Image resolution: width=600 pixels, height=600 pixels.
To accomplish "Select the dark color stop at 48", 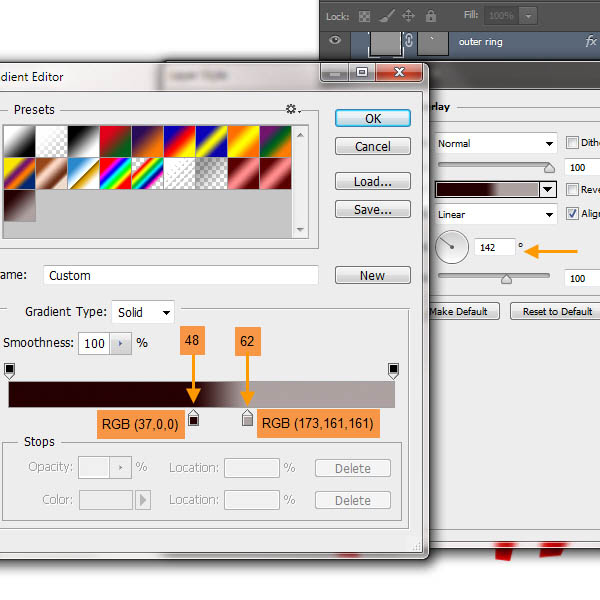I will click(194, 419).
